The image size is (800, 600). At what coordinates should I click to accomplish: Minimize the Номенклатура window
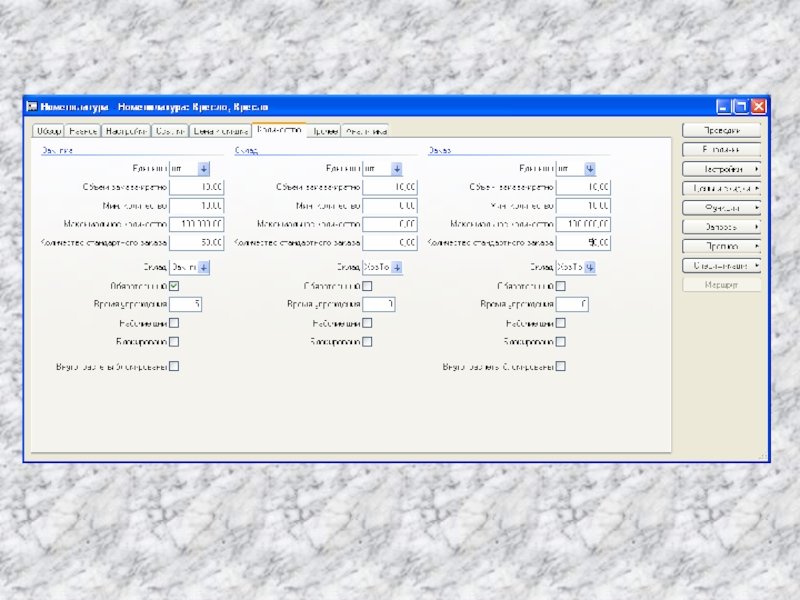point(723,107)
